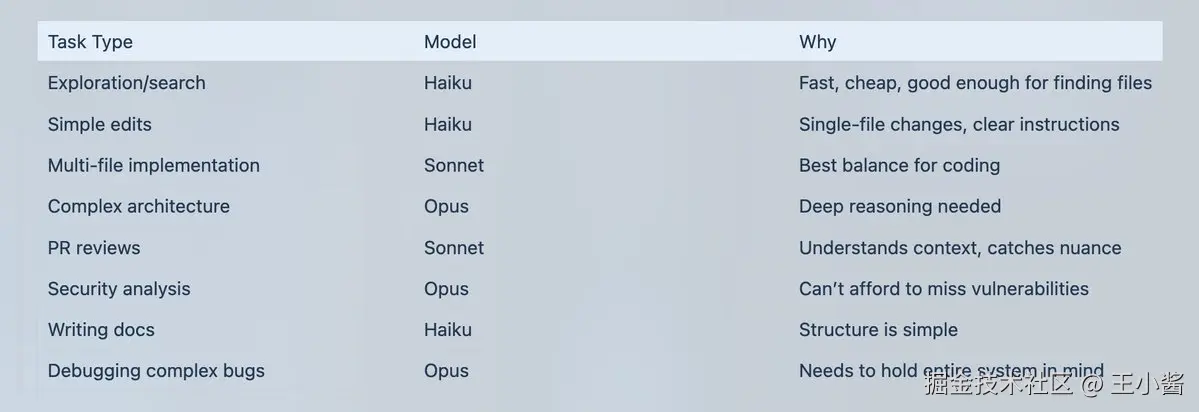Click Haiku in the Exploration/search row

tap(448, 83)
